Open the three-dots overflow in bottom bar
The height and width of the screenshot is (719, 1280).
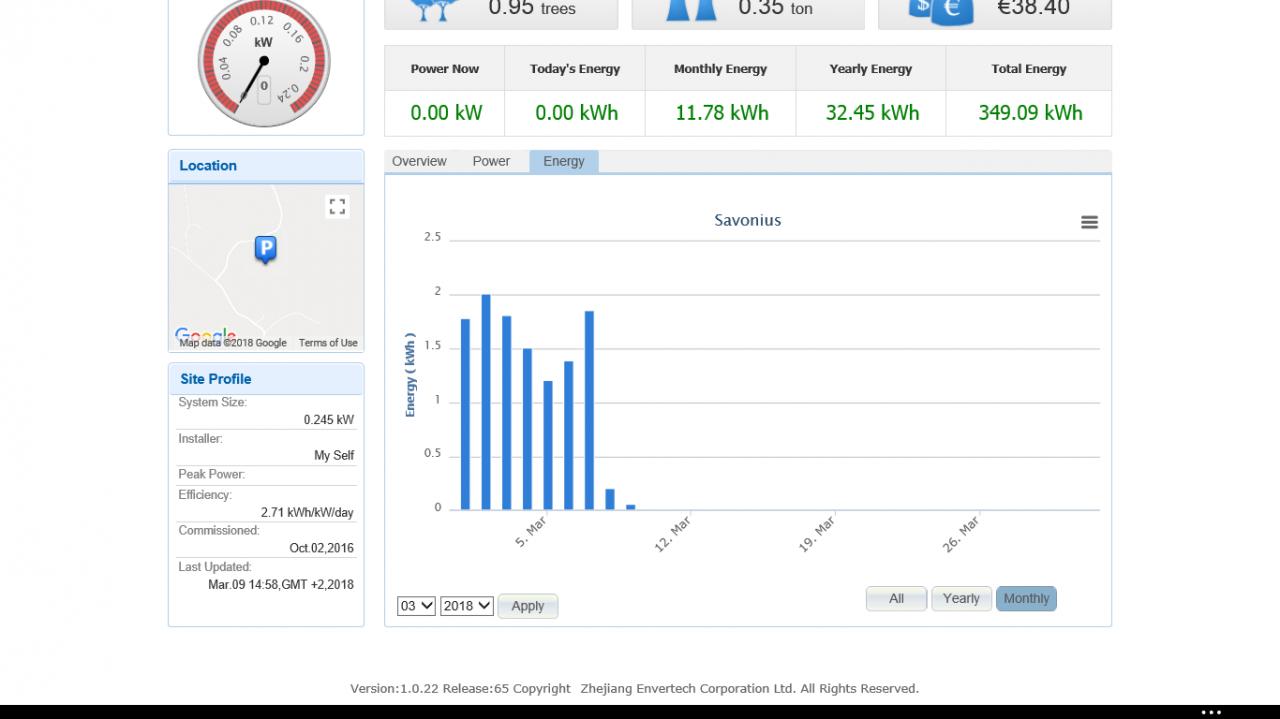coord(1211,712)
